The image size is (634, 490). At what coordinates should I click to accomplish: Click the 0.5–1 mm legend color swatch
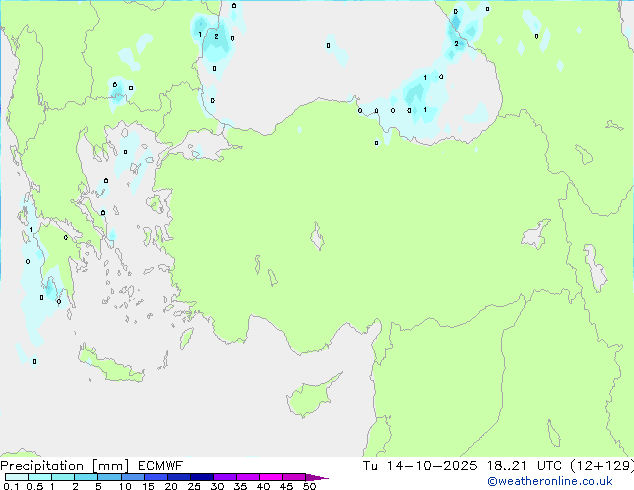(40, 477)
